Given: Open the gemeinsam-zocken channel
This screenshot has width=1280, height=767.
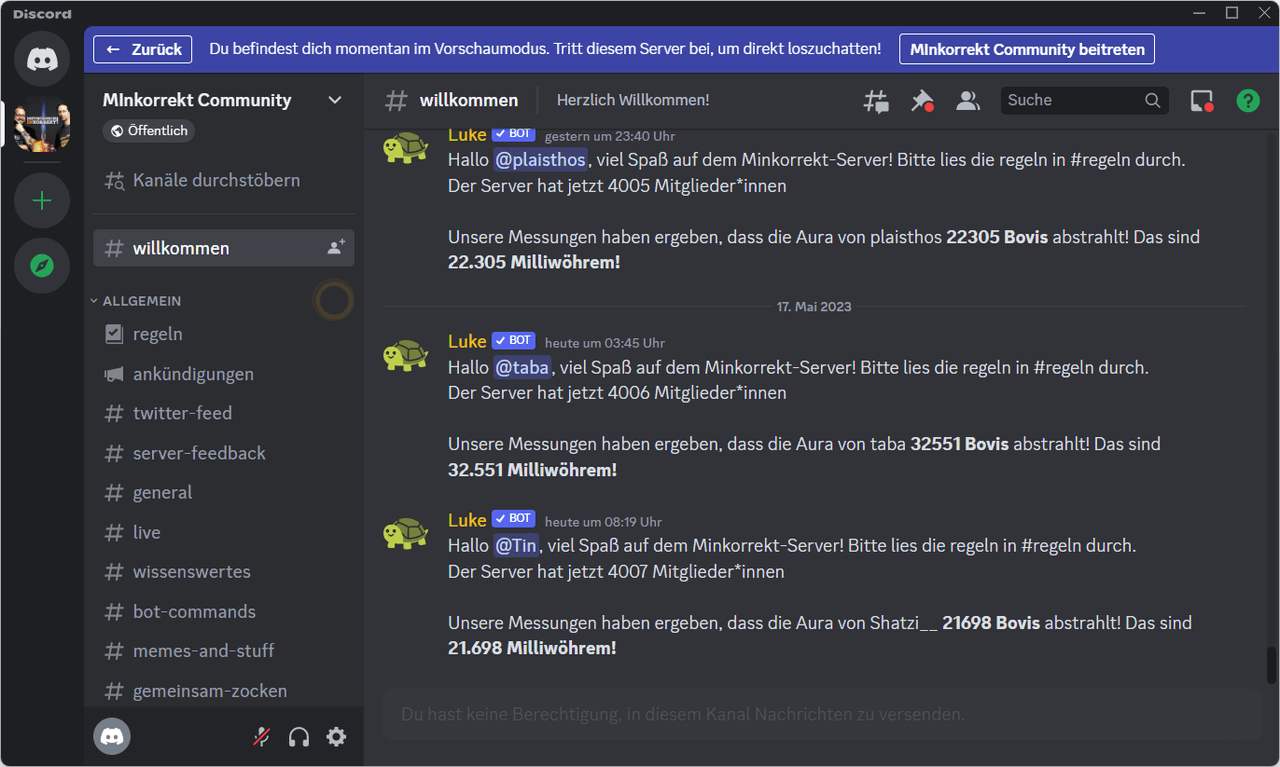Looking at the screenshot, I should pos(224,690).
